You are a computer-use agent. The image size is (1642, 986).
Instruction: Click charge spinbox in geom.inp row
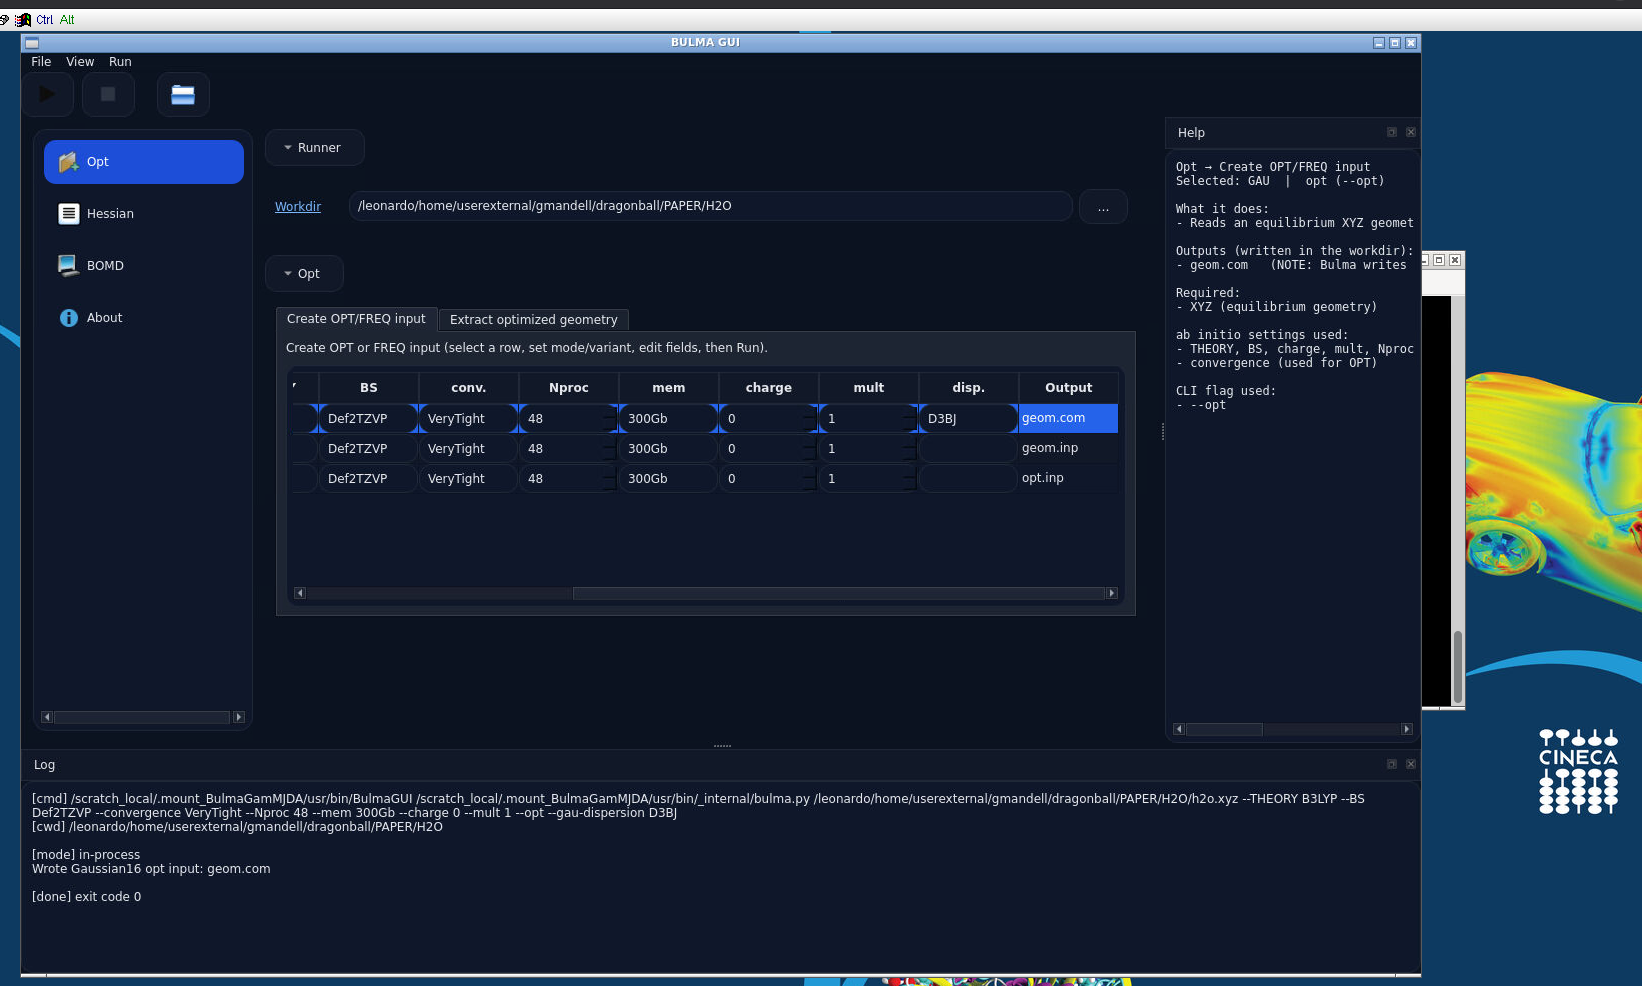[769, 449]
